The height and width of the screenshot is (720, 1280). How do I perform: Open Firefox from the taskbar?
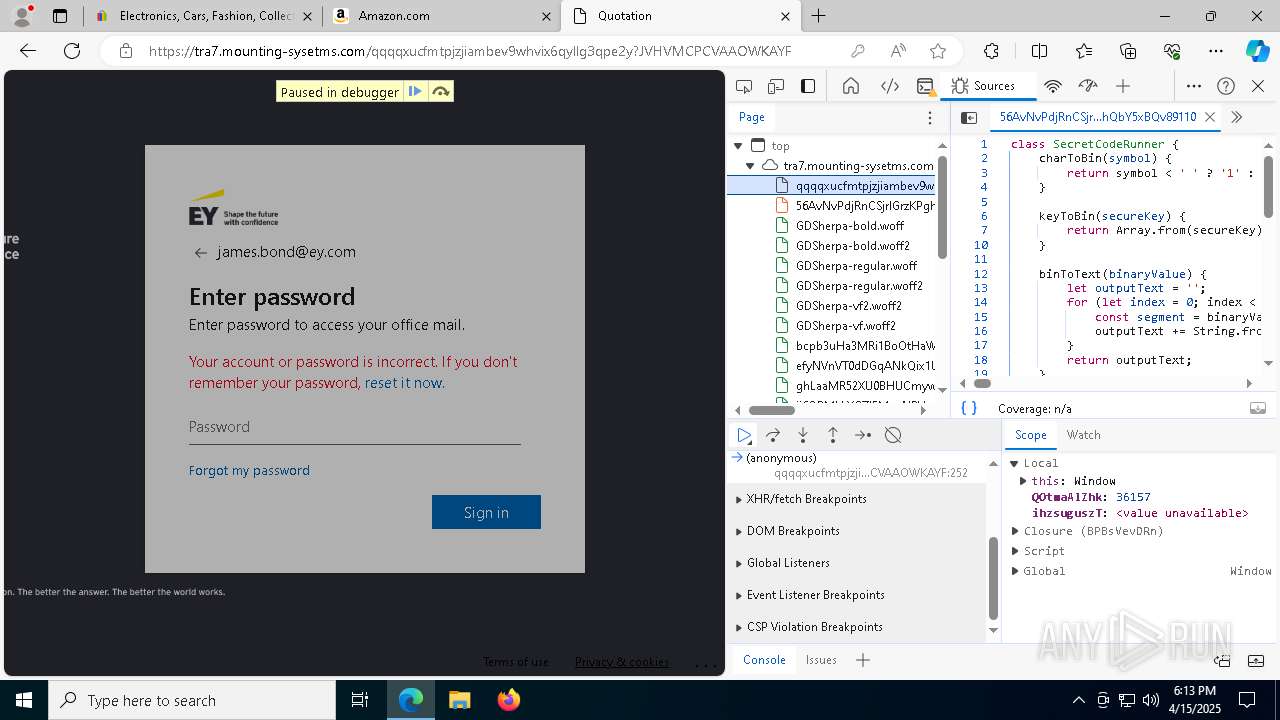point(509,700)
